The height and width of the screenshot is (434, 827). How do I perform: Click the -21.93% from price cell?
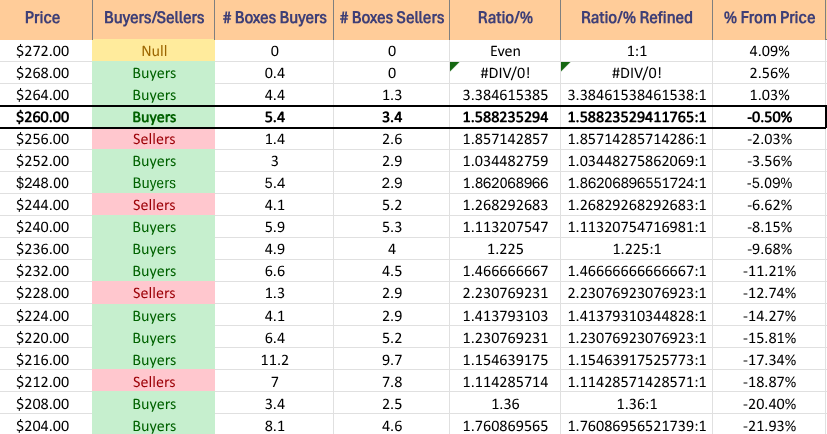[768, 426]
